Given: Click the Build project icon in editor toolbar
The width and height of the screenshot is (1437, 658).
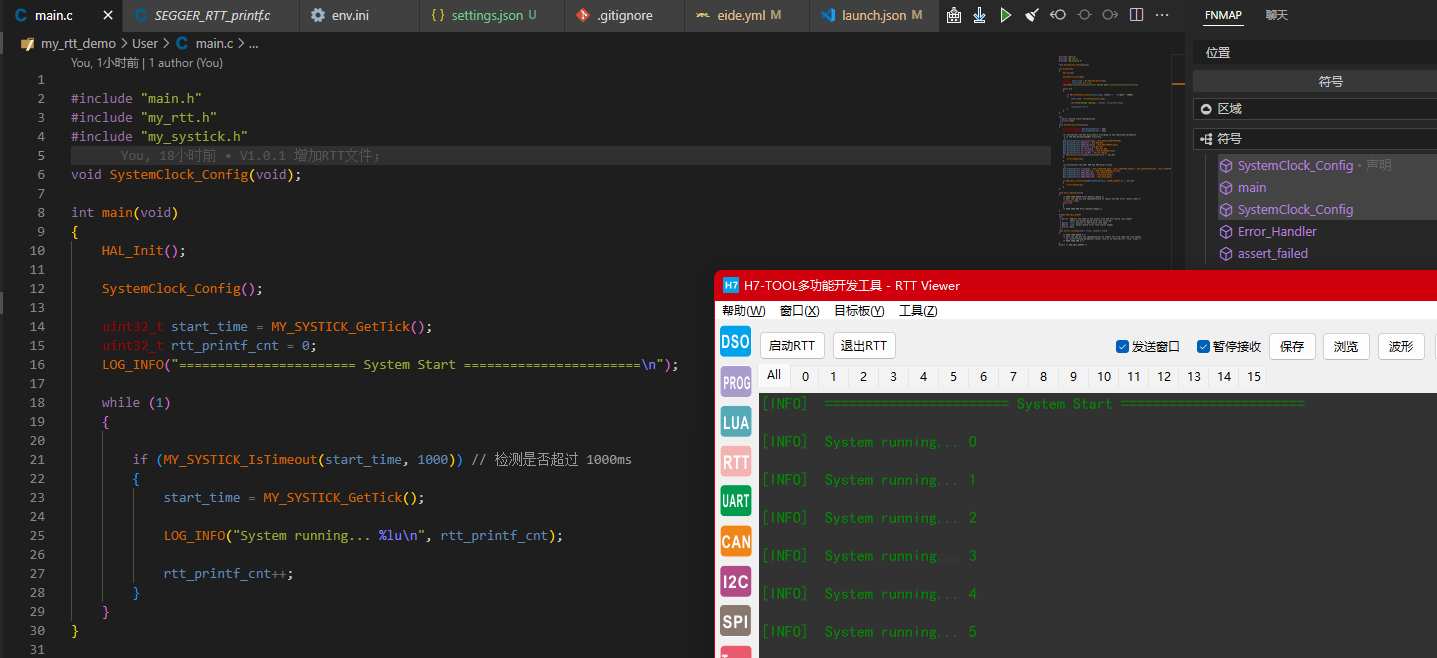Looking at the screenshot, I should pos(954,15).
